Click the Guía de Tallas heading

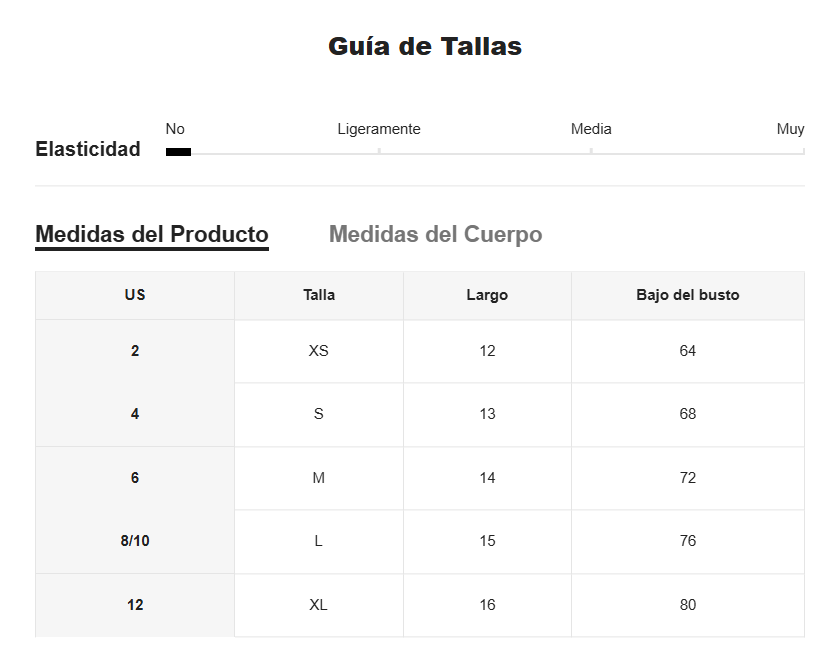(x=425, y=46)
